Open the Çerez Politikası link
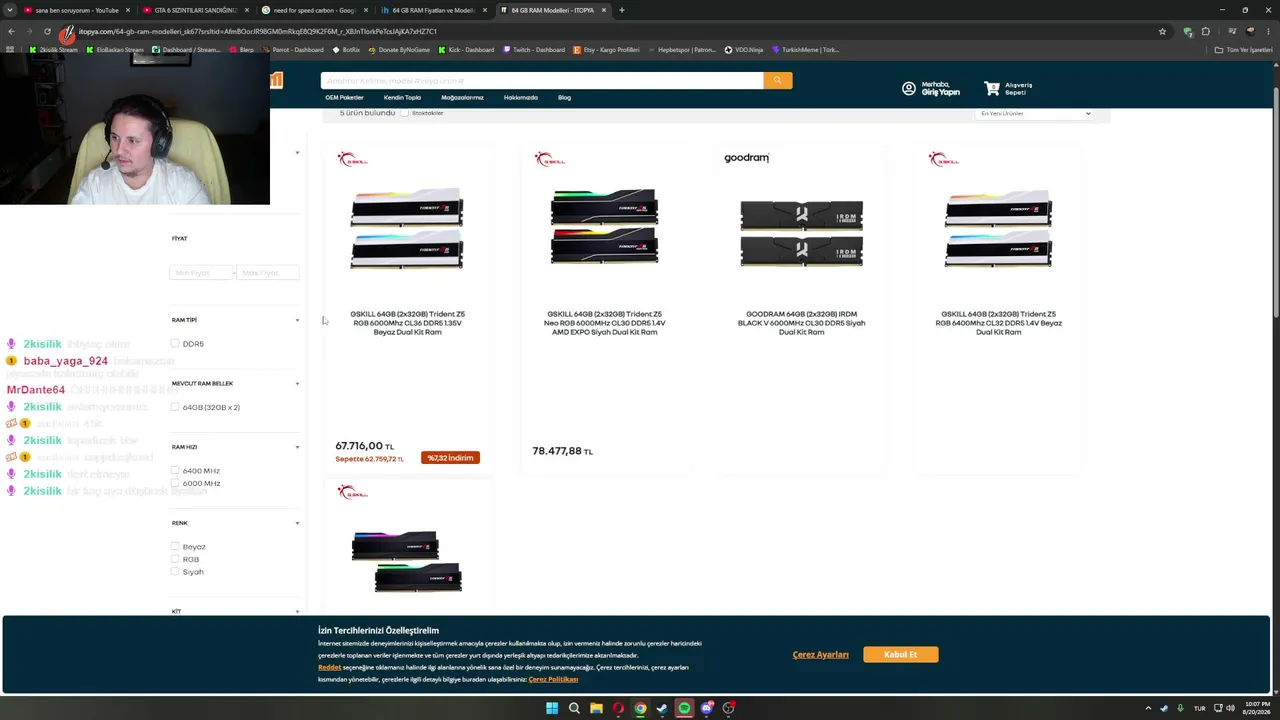 (x=553, y=679)
